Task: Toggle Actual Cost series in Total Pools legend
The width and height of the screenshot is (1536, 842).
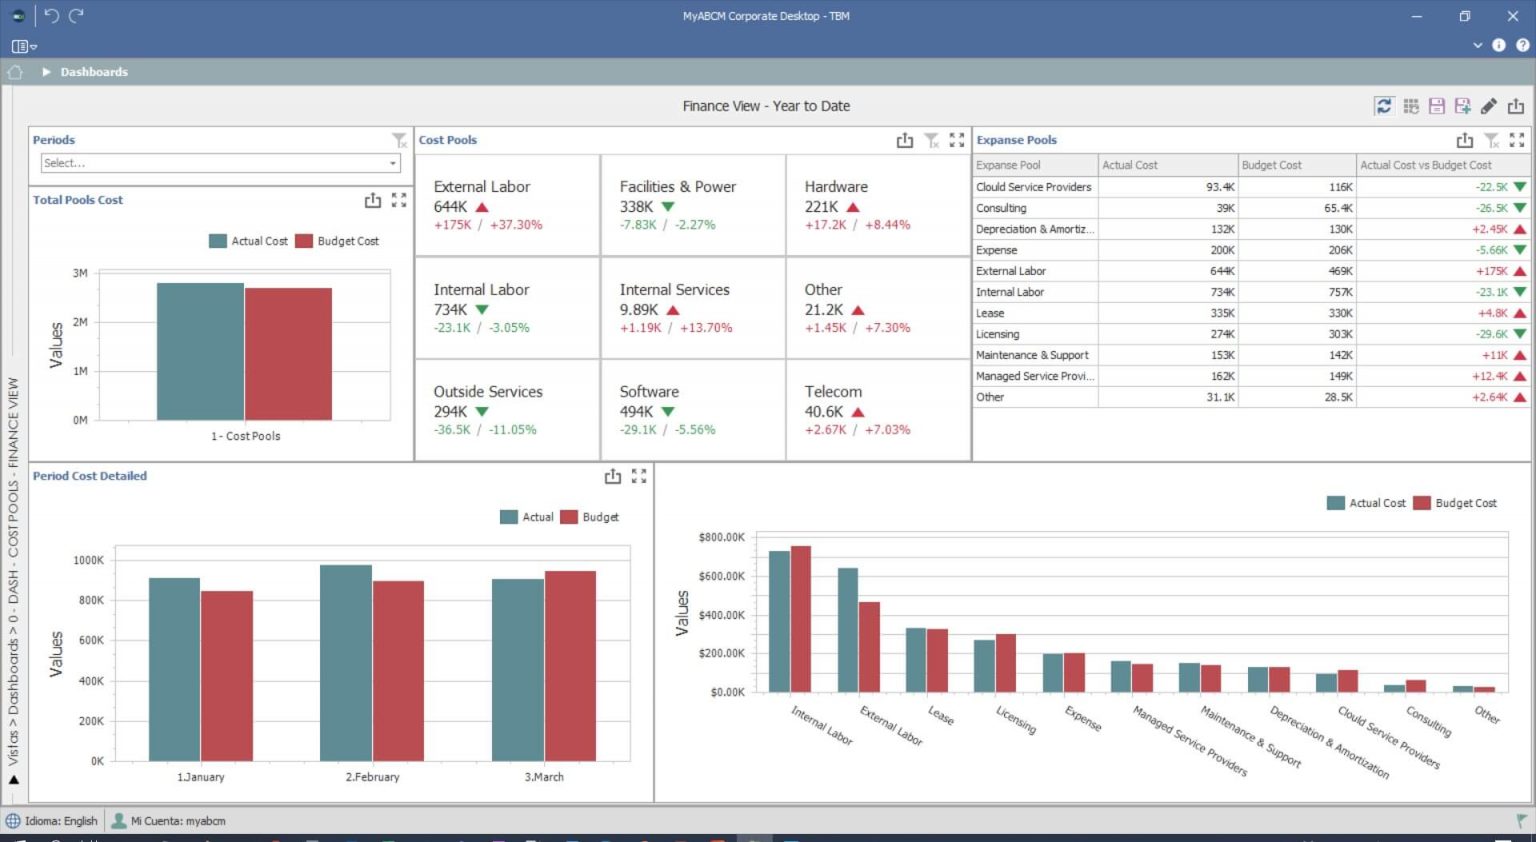Action: 248,241
